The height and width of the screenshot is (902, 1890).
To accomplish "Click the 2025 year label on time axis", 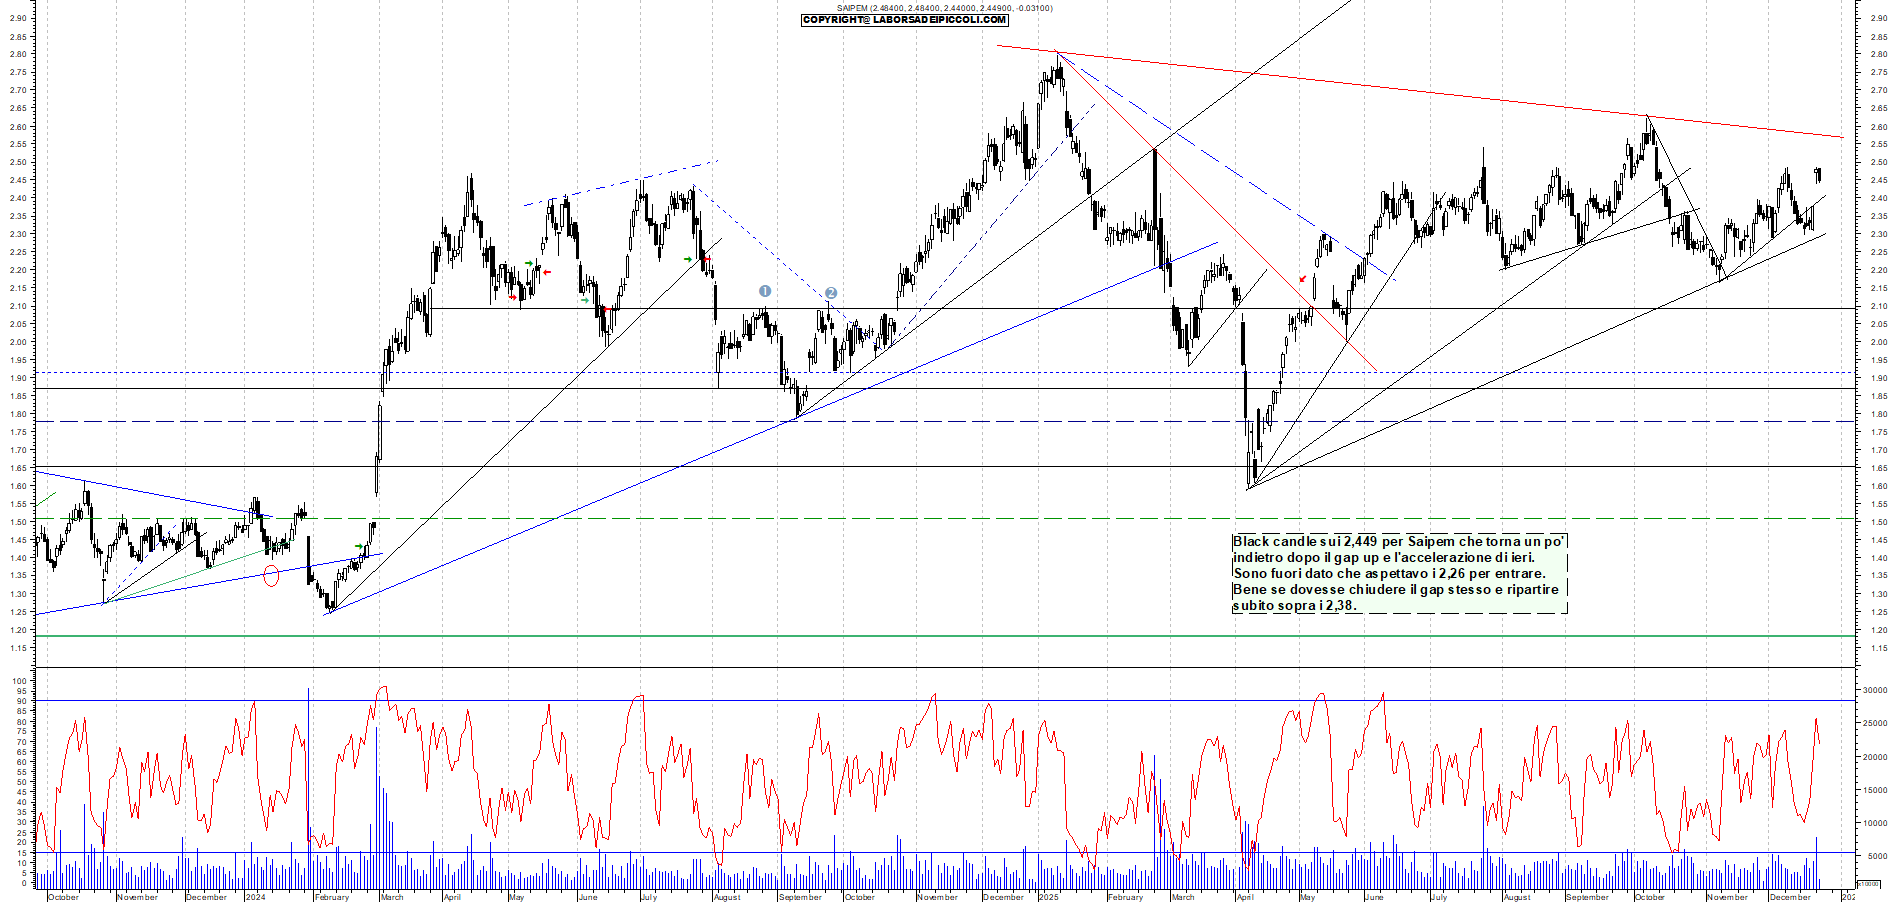I will (x=1048, y=897).
